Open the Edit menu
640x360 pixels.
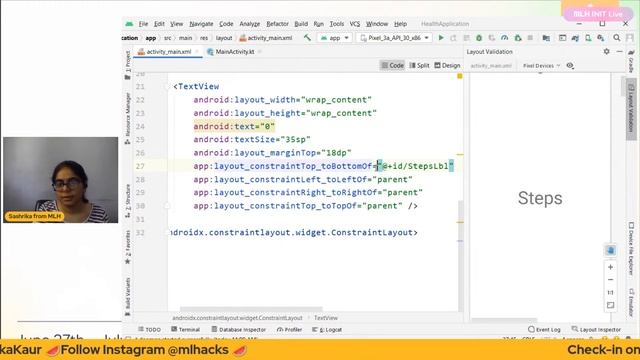159,24
